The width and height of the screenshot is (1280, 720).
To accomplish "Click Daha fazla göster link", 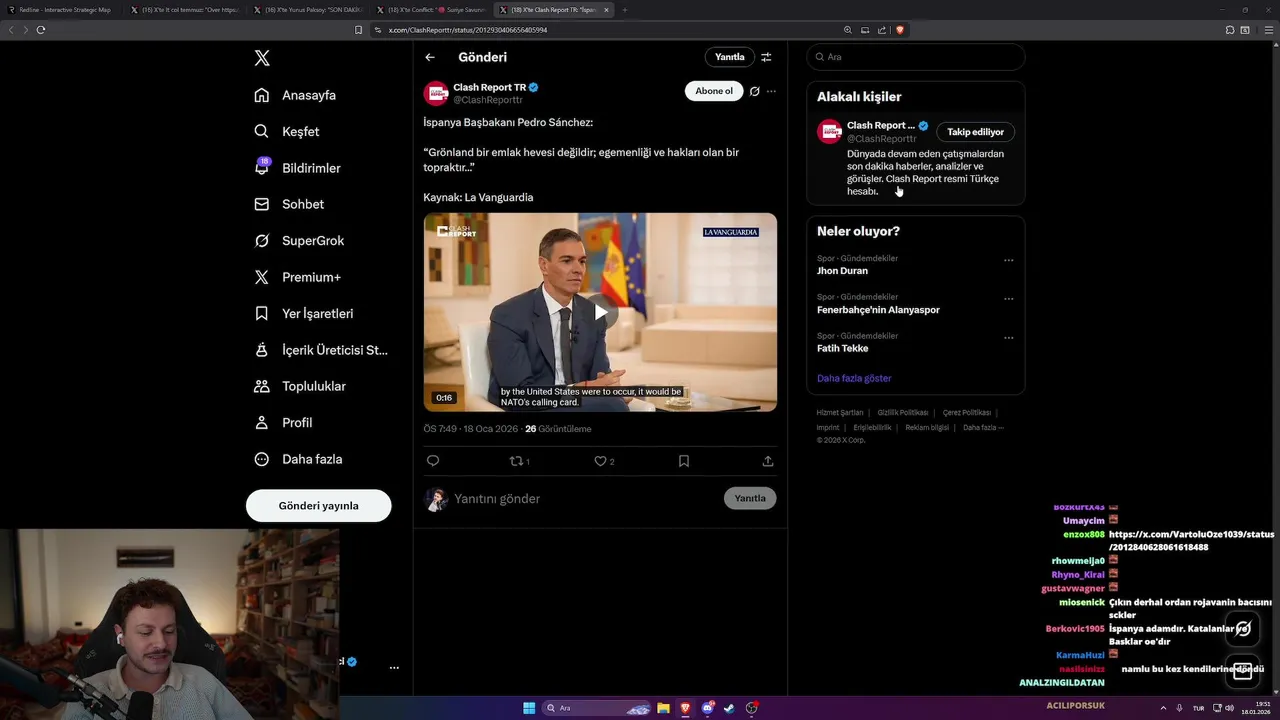I will point(854,378).
